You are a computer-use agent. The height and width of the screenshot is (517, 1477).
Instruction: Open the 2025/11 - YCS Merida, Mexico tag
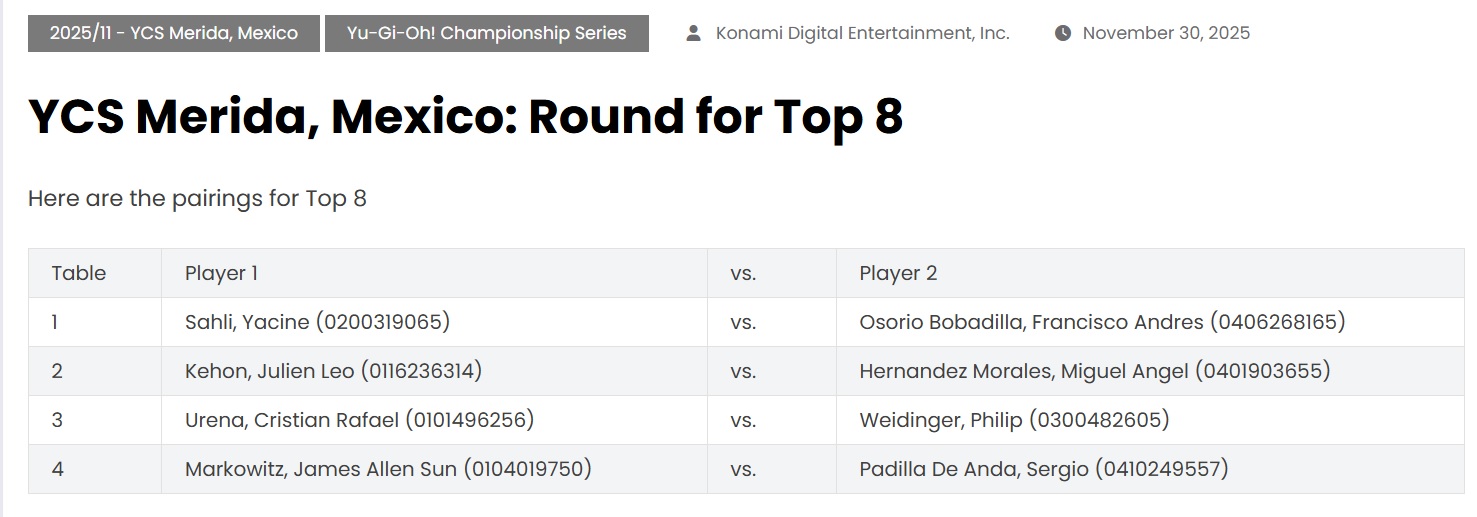(x=174, y=33)
